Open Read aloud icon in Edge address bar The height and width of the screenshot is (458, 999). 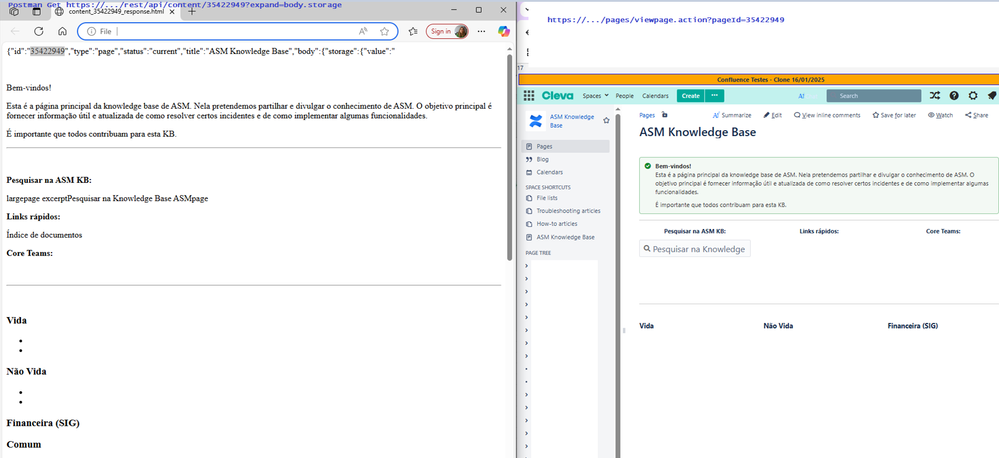363,31
